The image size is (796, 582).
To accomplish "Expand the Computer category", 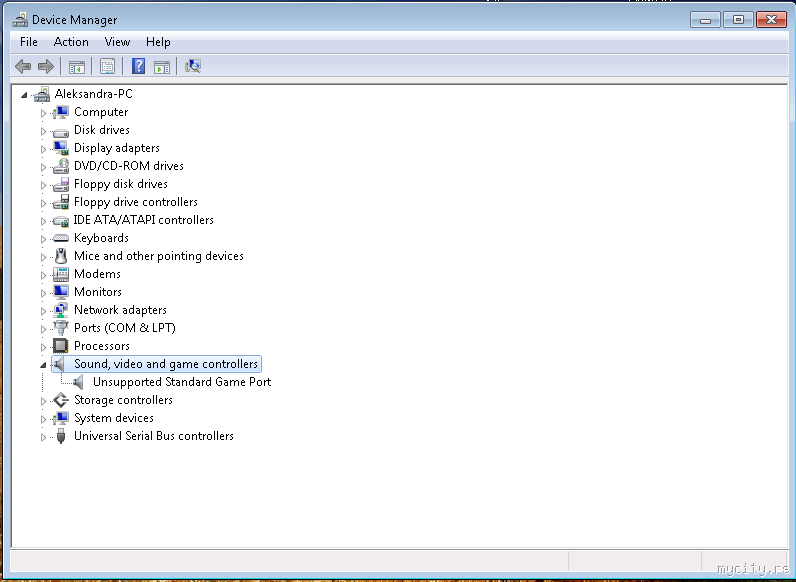I will pos(43,113).
